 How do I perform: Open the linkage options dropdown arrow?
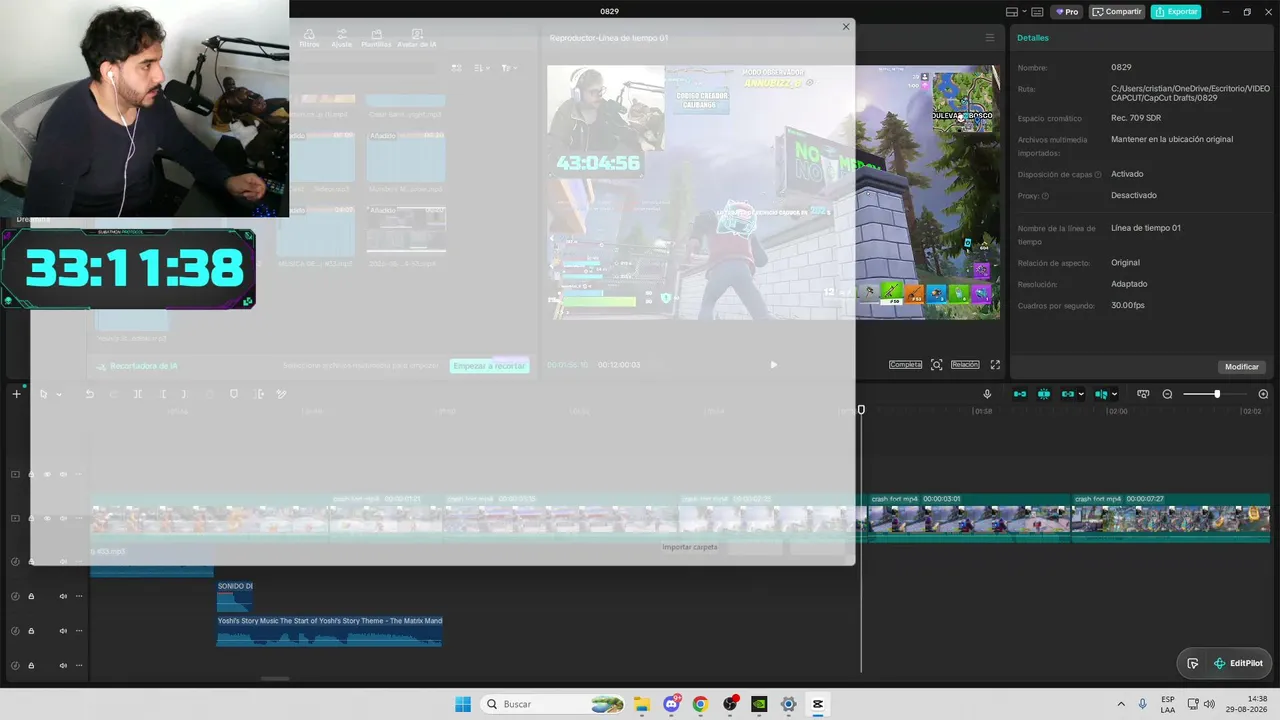1081,394
